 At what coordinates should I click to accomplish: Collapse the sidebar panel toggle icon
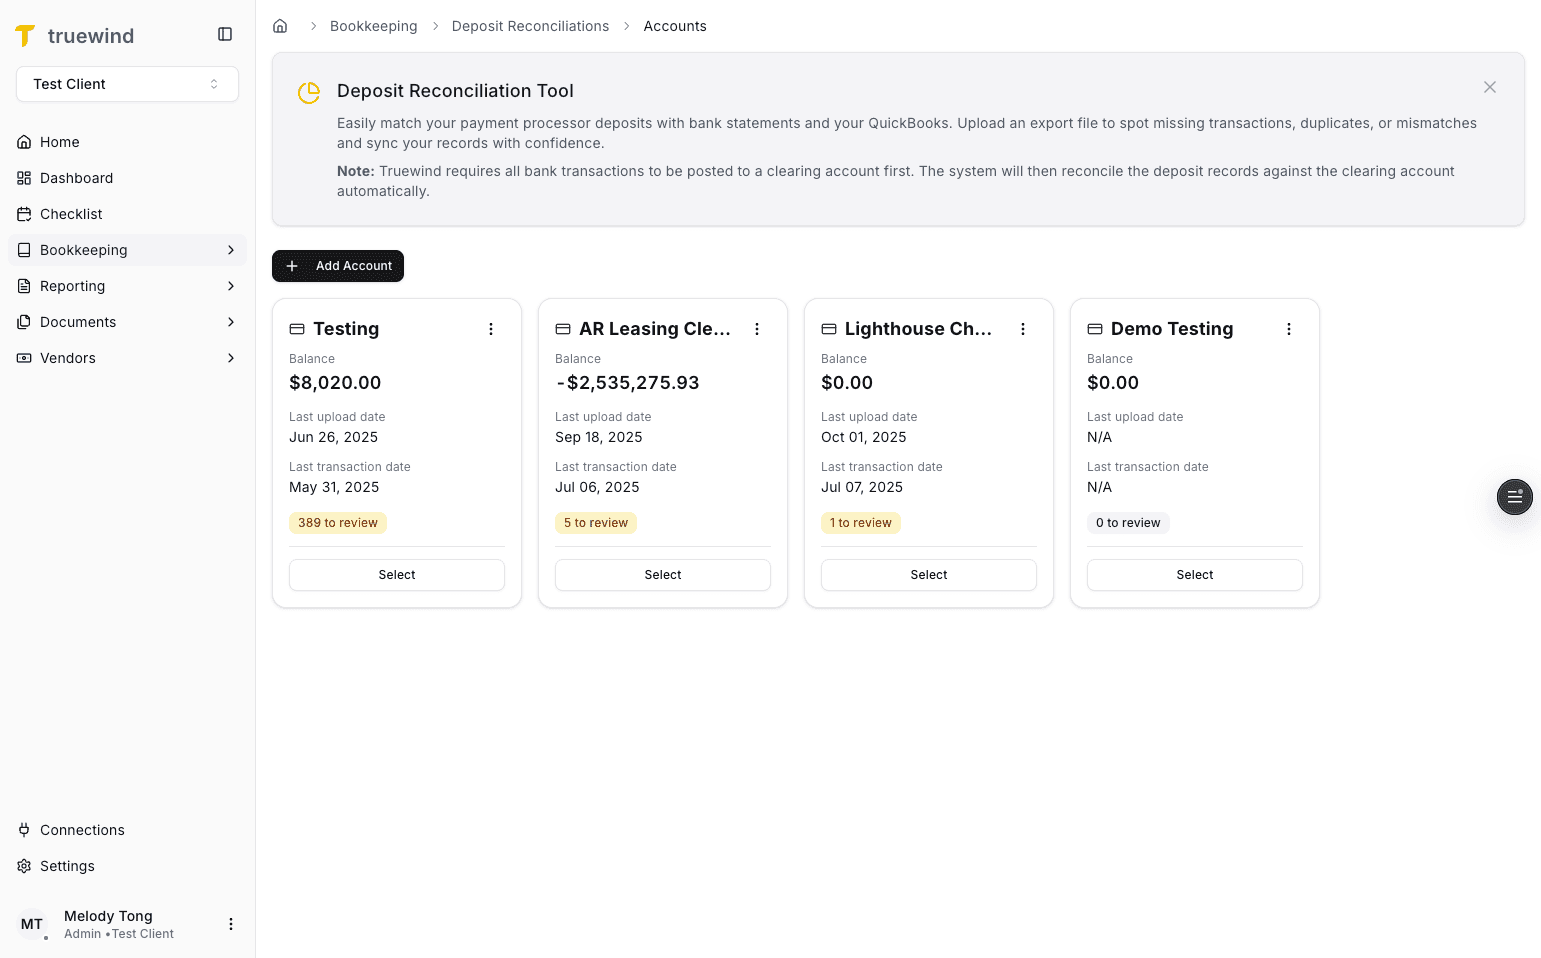224,33
